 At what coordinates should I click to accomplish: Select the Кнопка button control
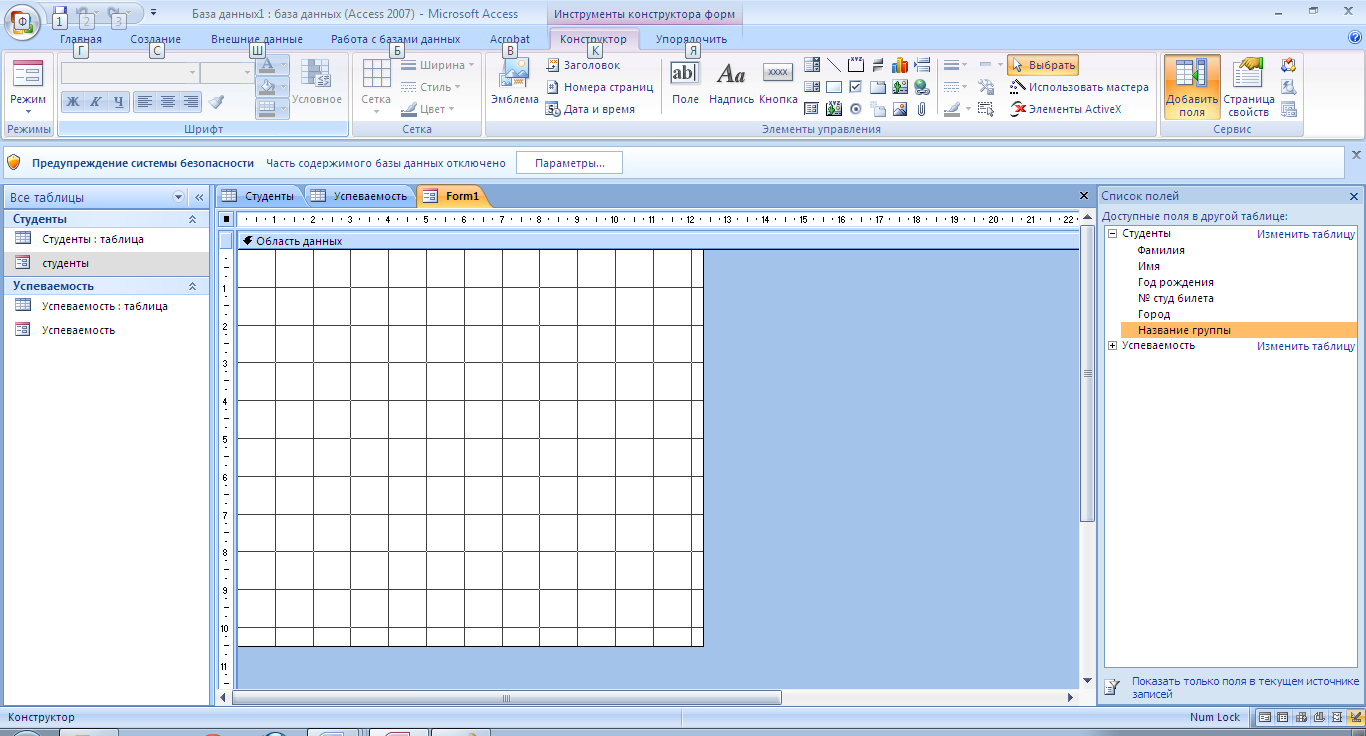[x=777, y=82]
